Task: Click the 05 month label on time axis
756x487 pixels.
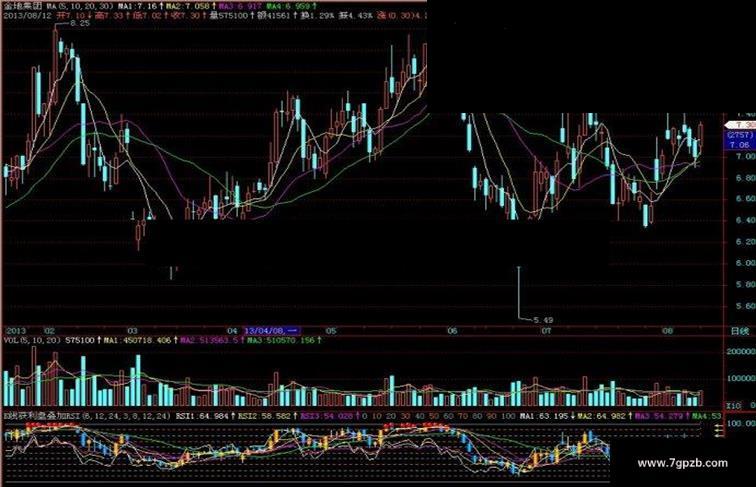Action: pos(331,331)
